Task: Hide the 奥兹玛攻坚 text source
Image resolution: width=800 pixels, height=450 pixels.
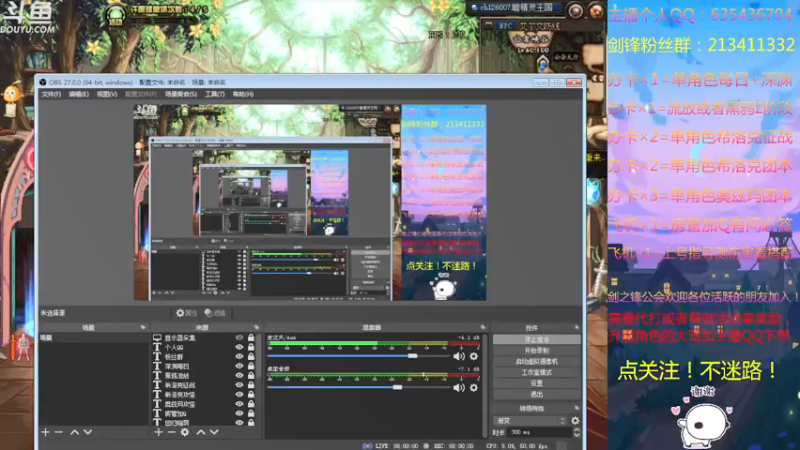Action: point(239,404)
